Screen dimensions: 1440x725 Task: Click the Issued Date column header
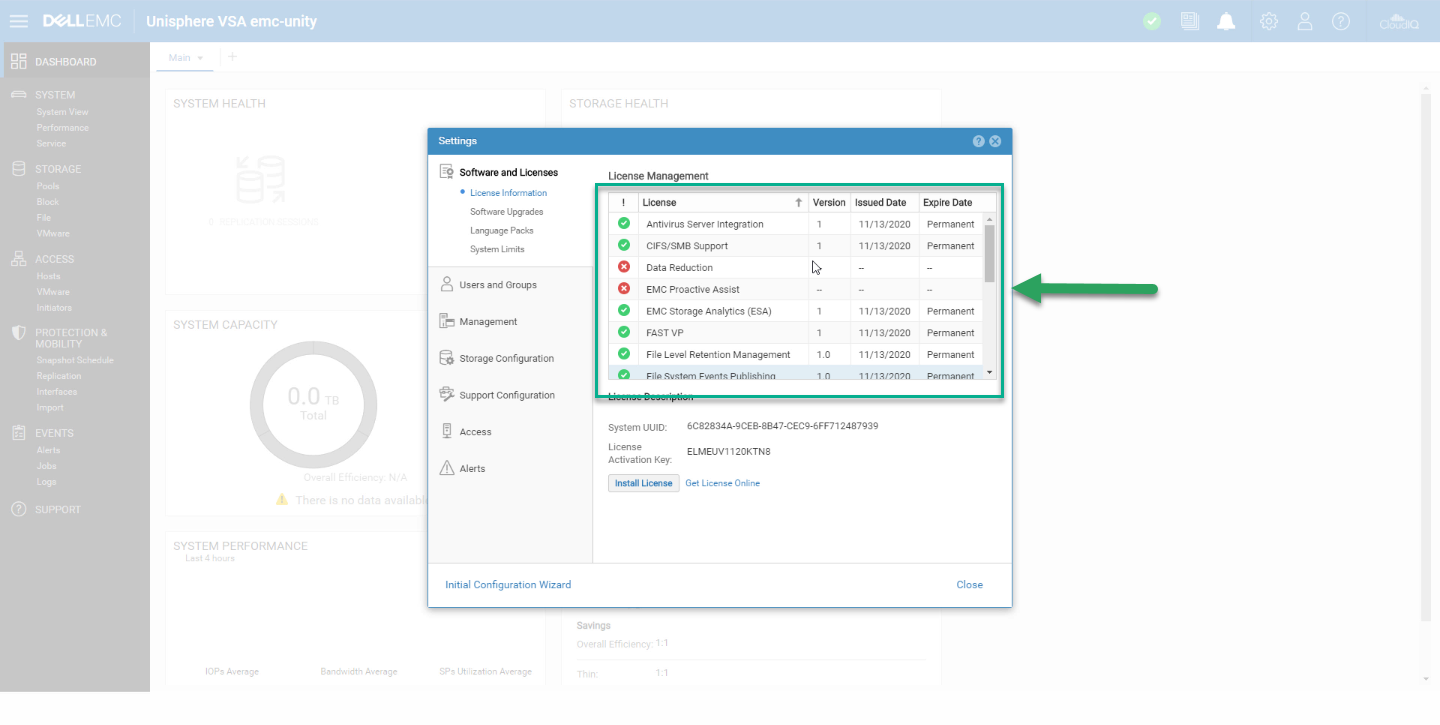[884, 202]
